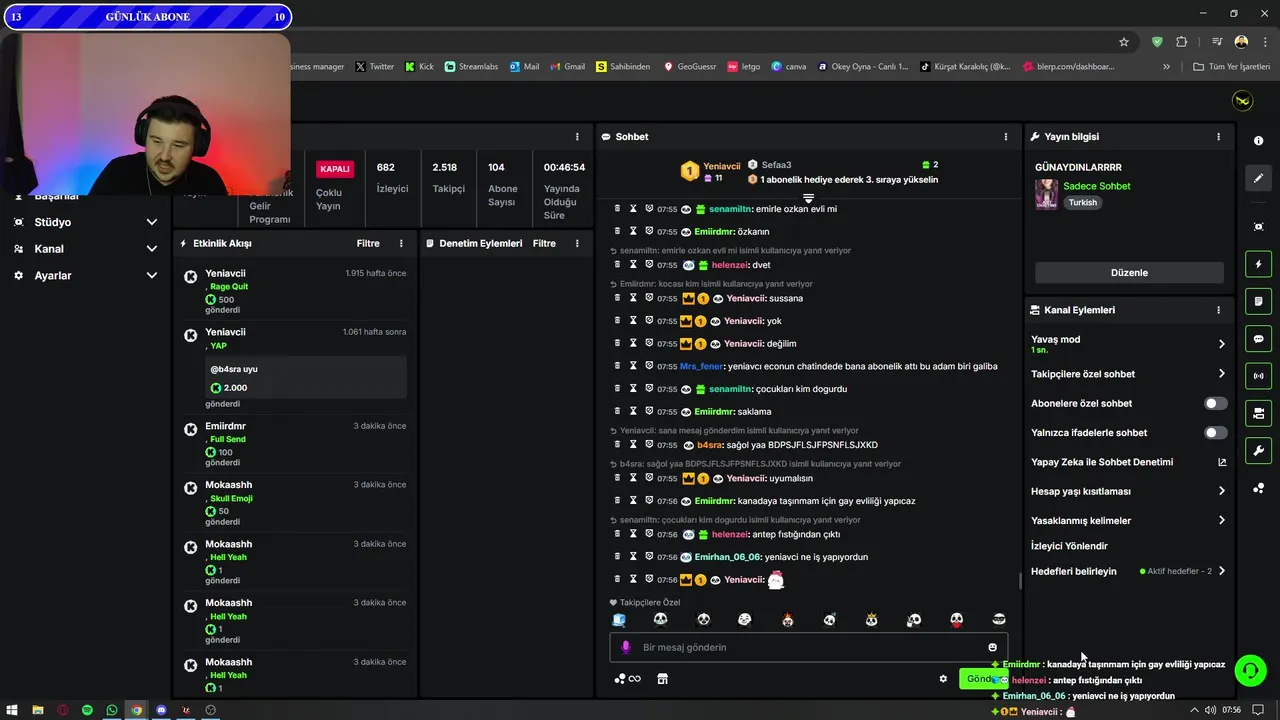Viewport: 1280px width, 720px height.
Task: Select the crowned panda emote
Action: tap(872, 620)
